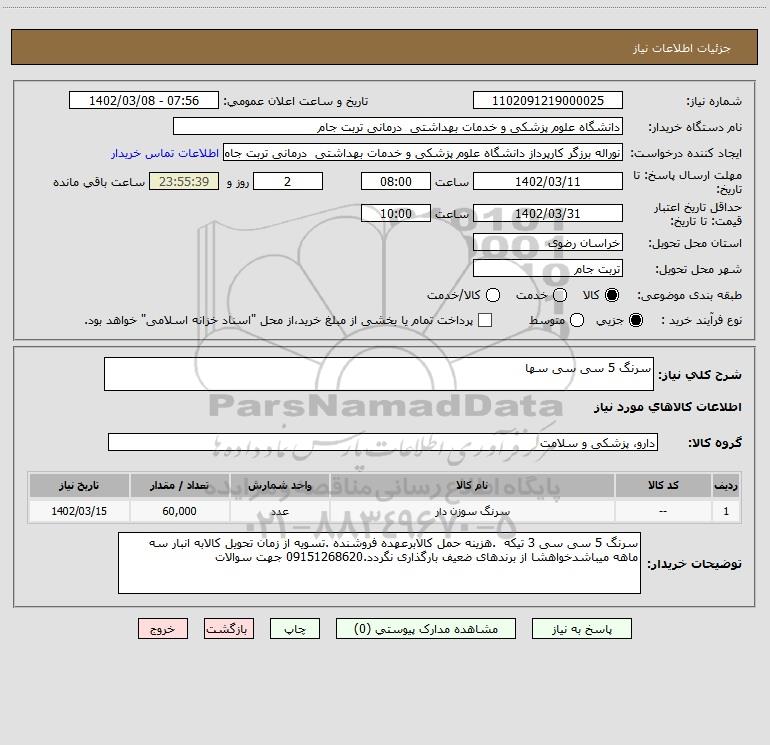The height and width of the screenshot is (745, 770).
Task: Click the remaining time countdown 23:55:39
Action: pos(184,181)
